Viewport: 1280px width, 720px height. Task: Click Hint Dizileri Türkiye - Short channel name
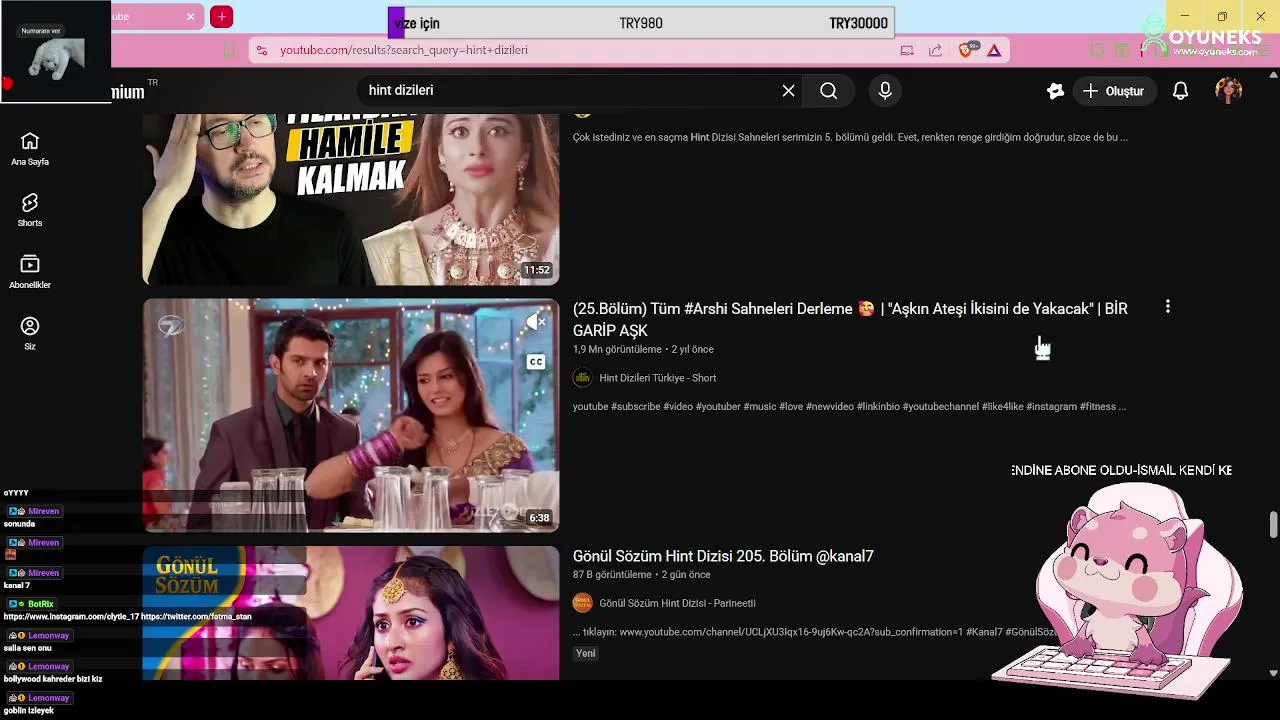tap(657, 378)
